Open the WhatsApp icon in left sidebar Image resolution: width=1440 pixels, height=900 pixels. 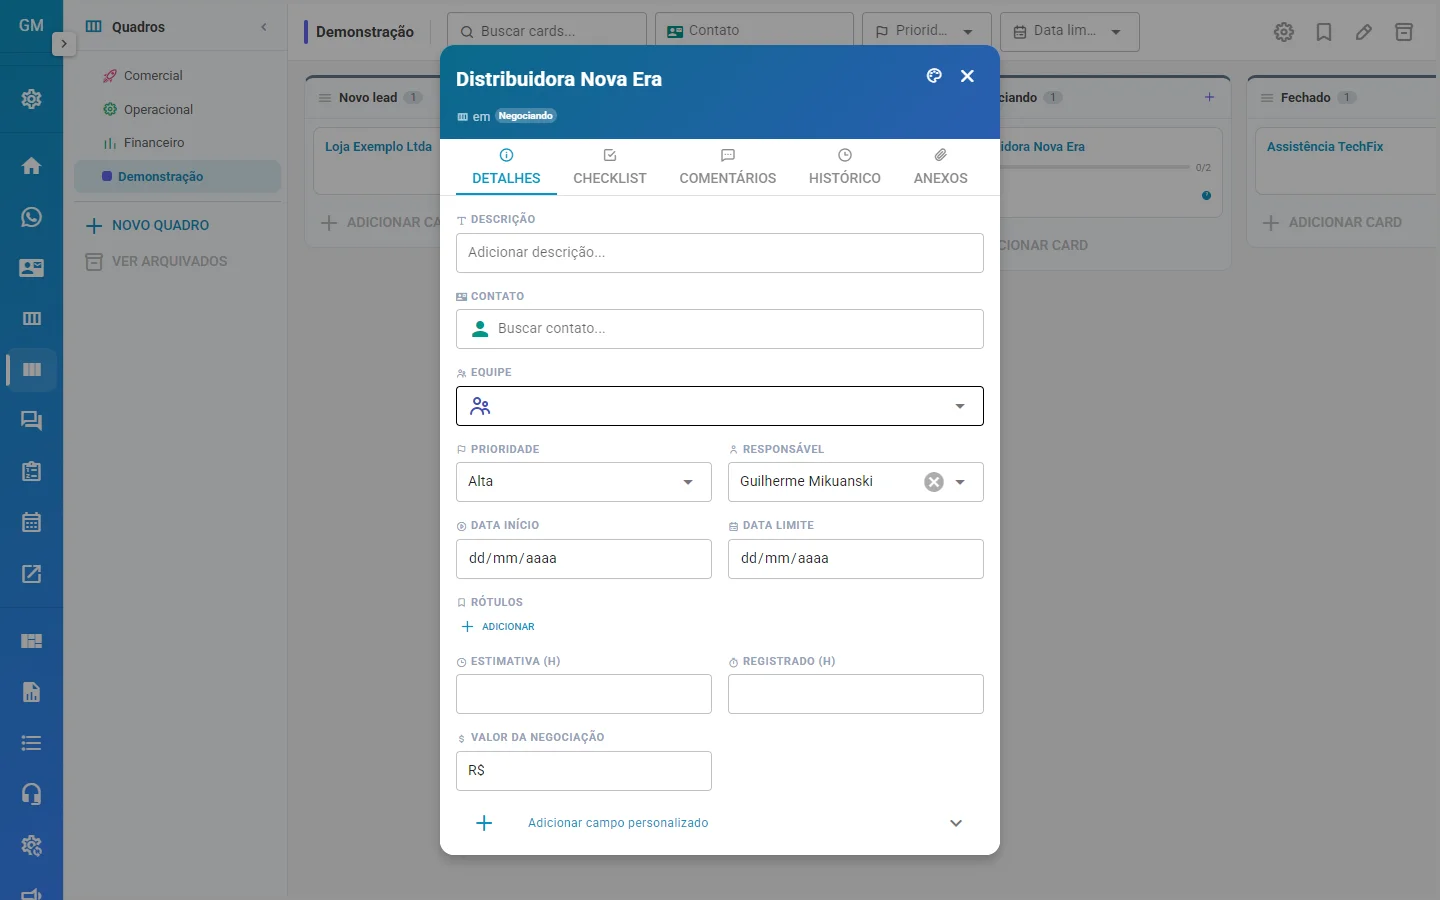(31, 217)
